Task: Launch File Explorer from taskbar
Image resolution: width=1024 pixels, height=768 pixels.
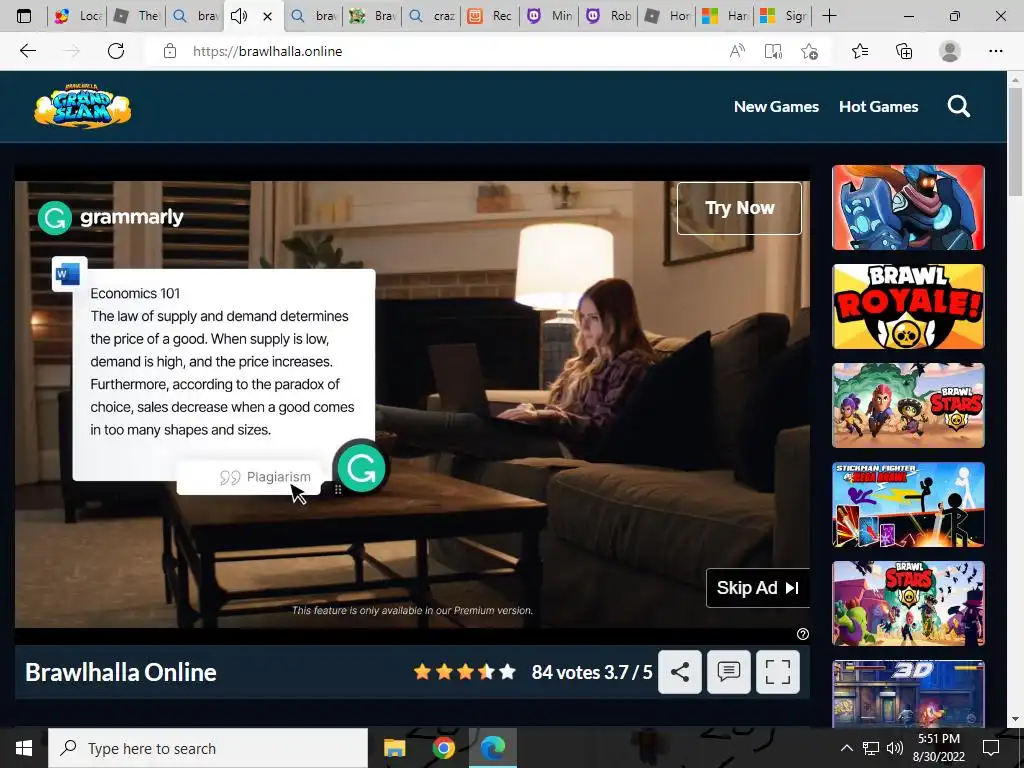Action: click(394, 748)
